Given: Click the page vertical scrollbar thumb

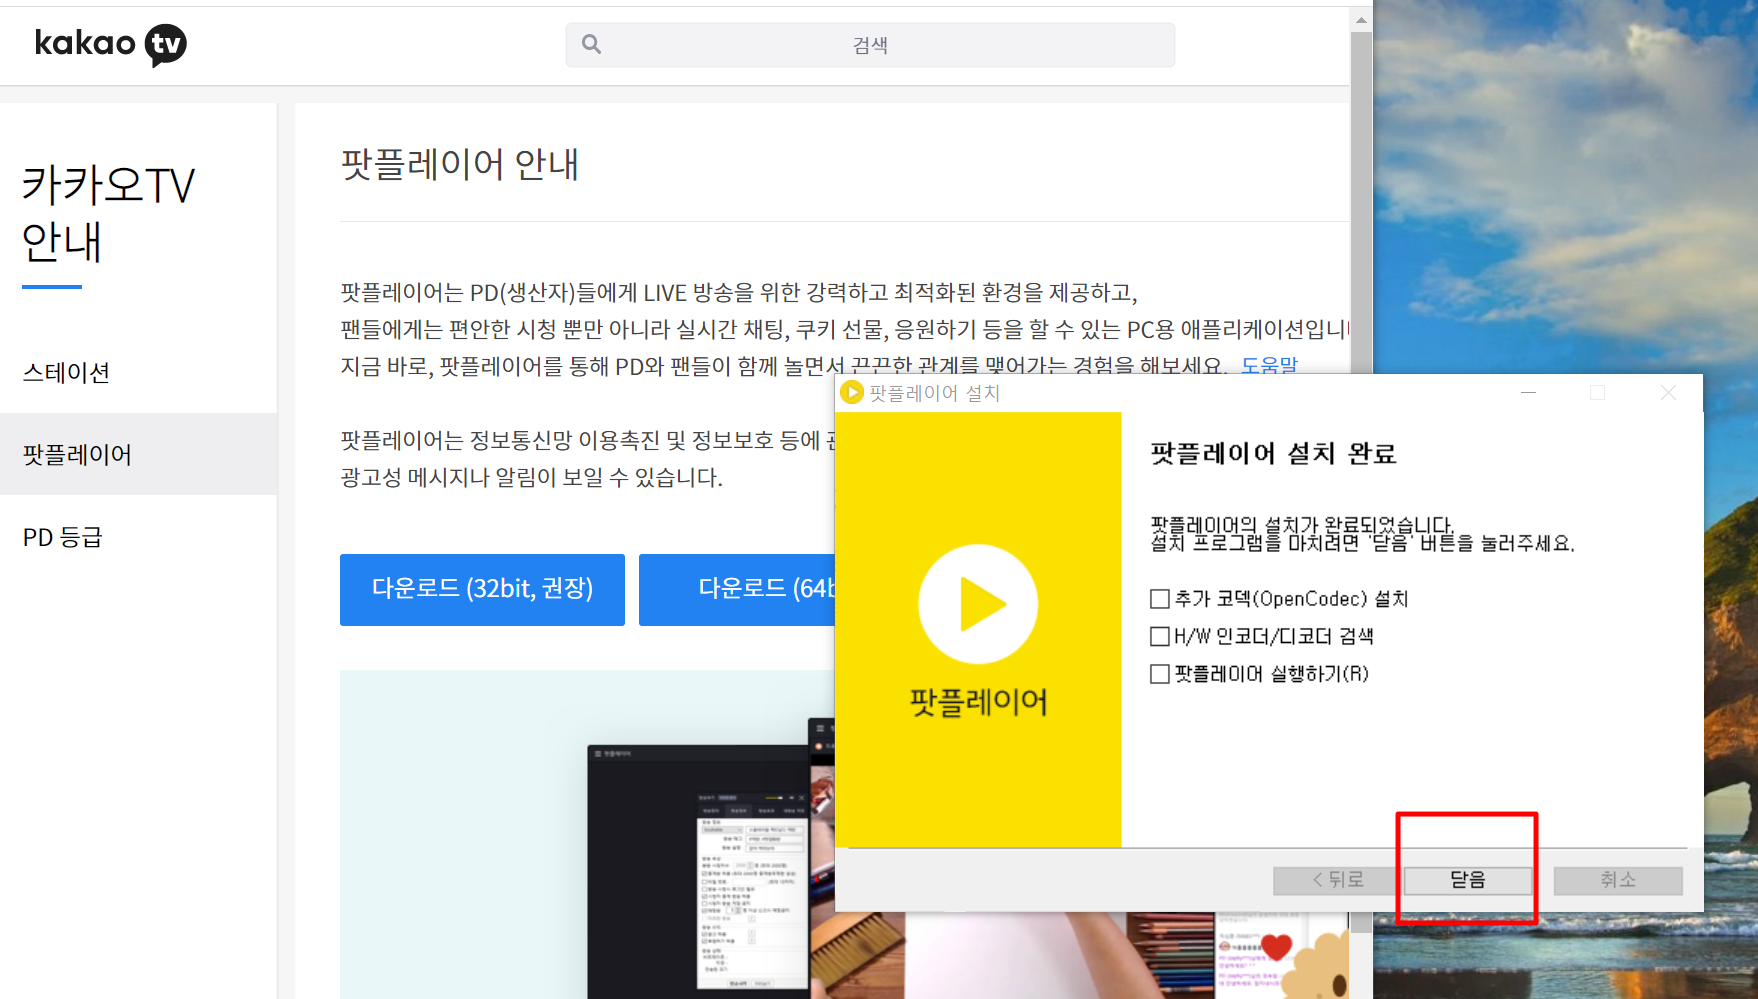Looking at the screenshot, I should 1361,203.
